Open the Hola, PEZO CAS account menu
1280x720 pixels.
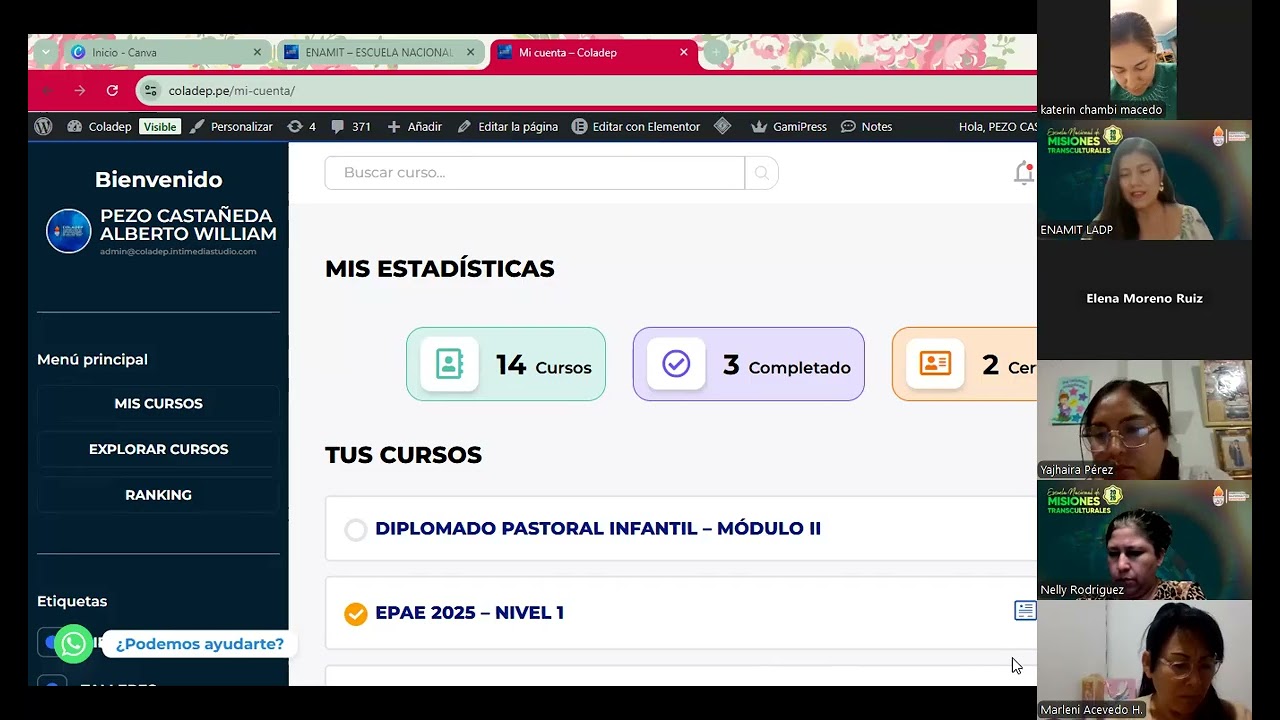997,127
